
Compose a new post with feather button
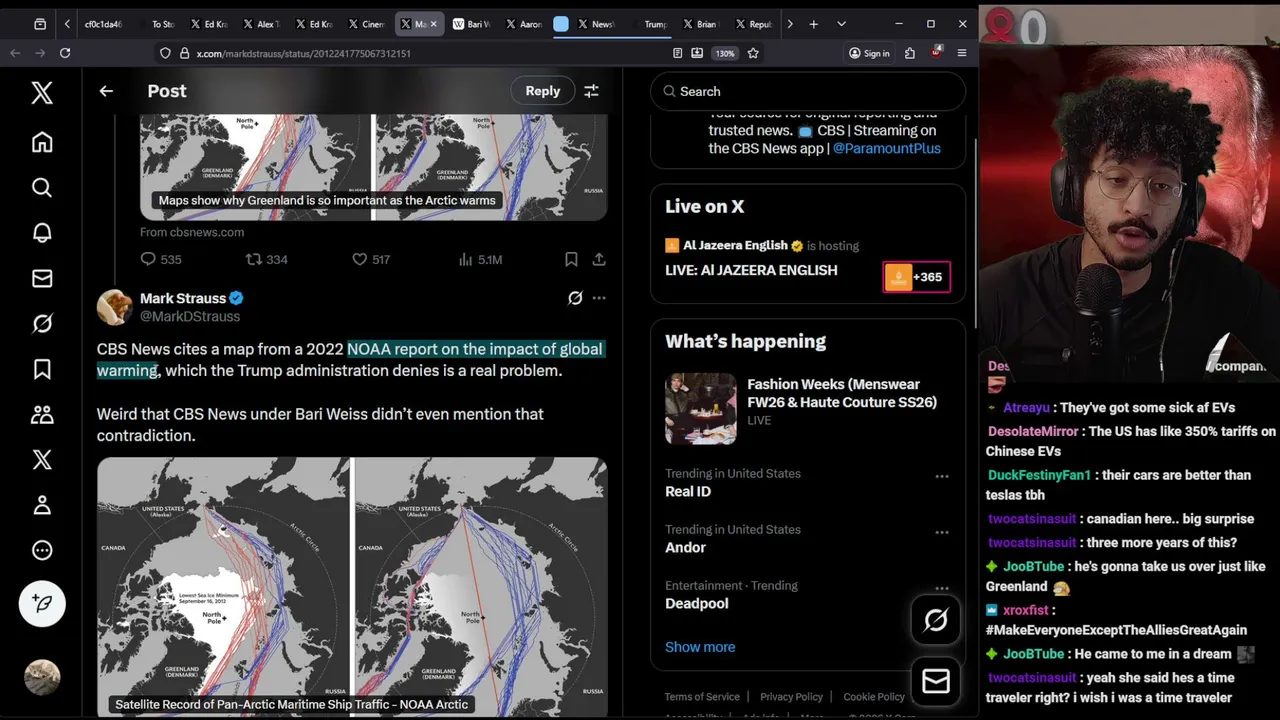42,603
